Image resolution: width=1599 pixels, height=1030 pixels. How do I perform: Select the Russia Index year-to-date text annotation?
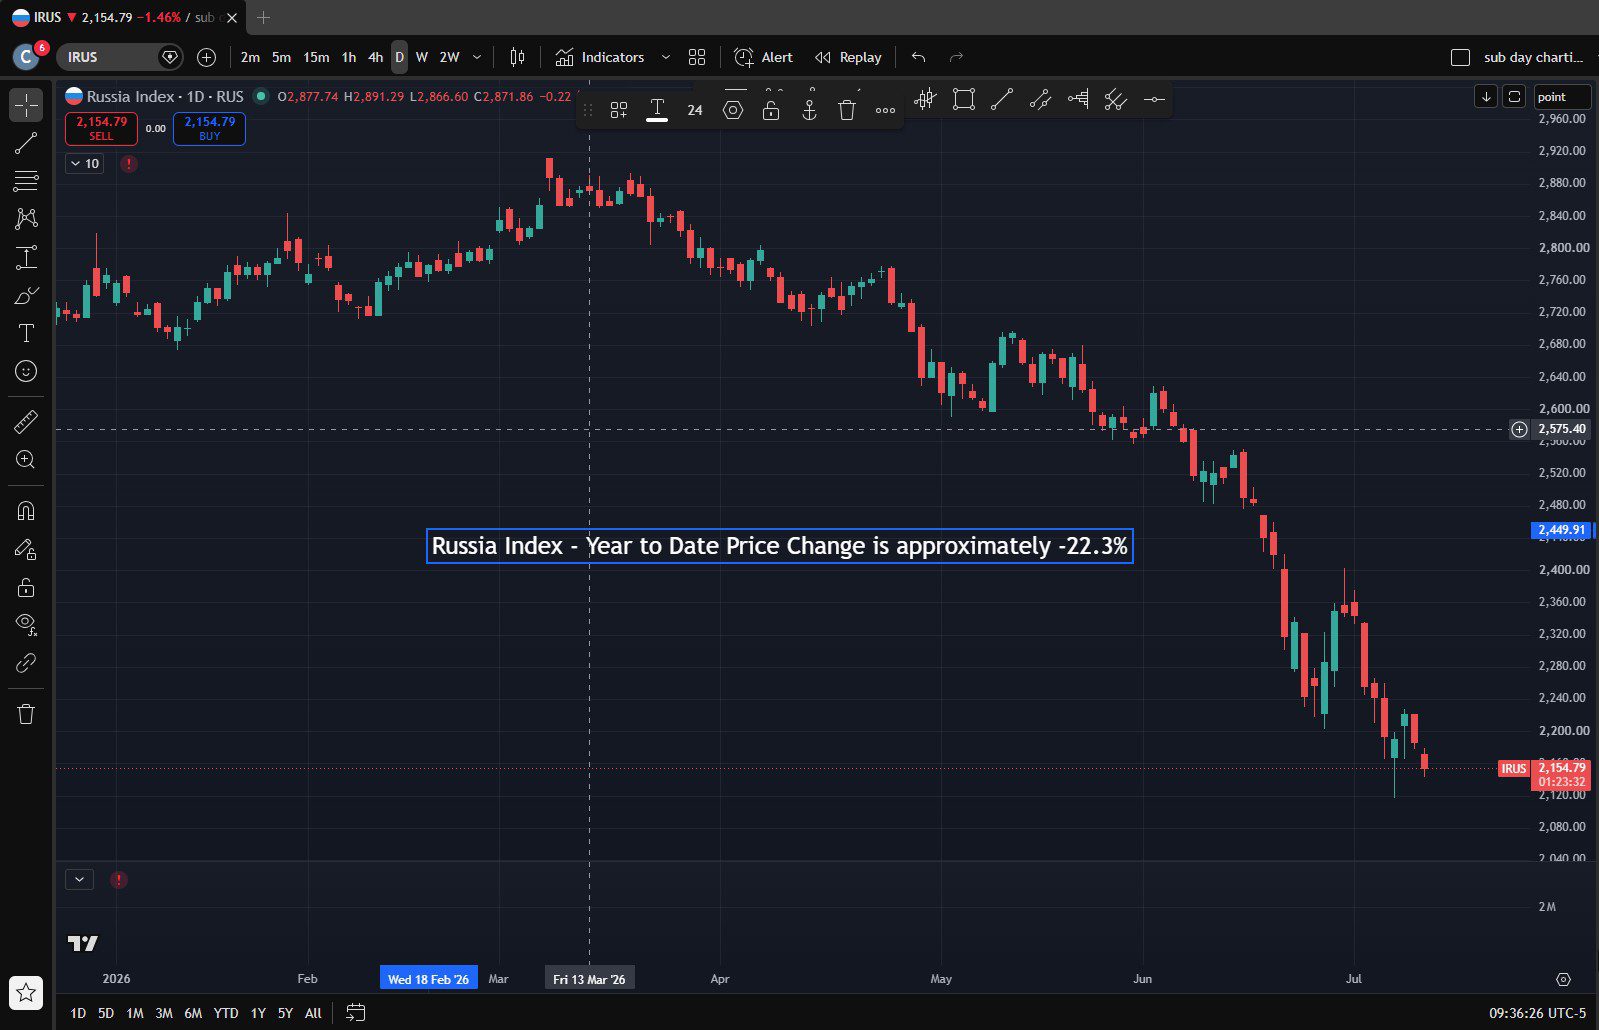[780, 546]
